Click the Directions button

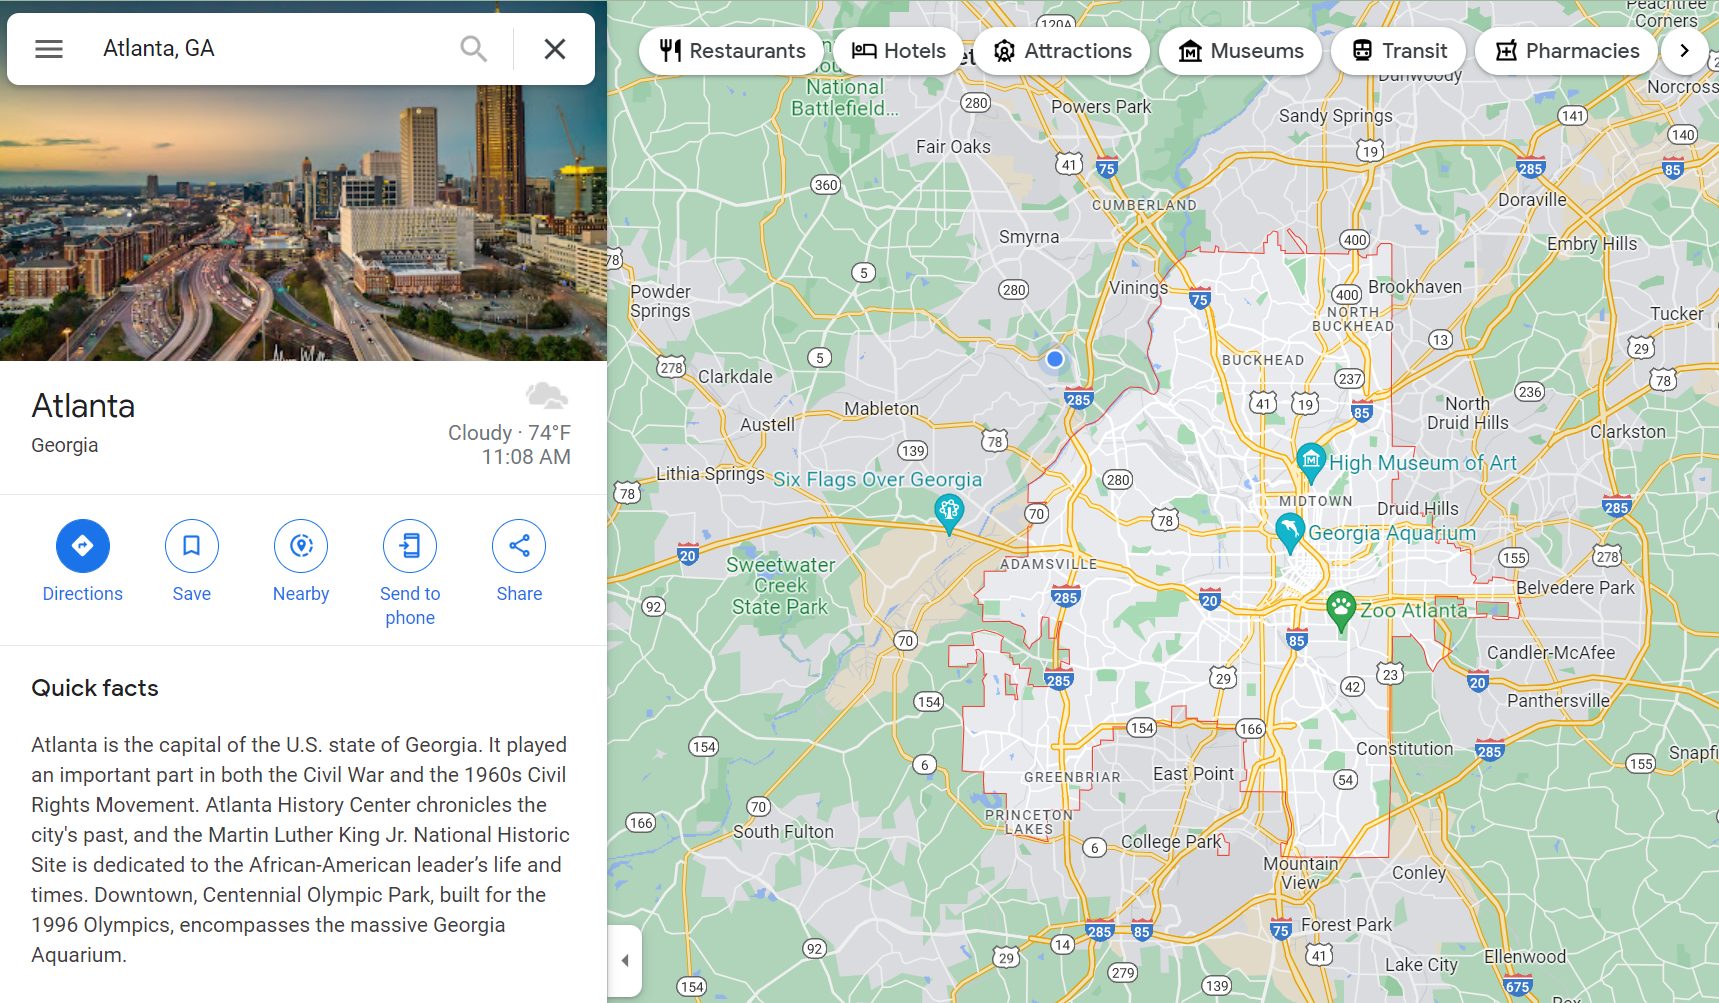[83, 561]
